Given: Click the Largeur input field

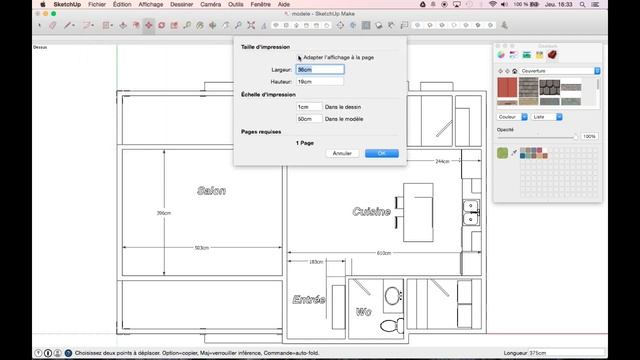Looking at the screenshot, I should click(320, 70).
